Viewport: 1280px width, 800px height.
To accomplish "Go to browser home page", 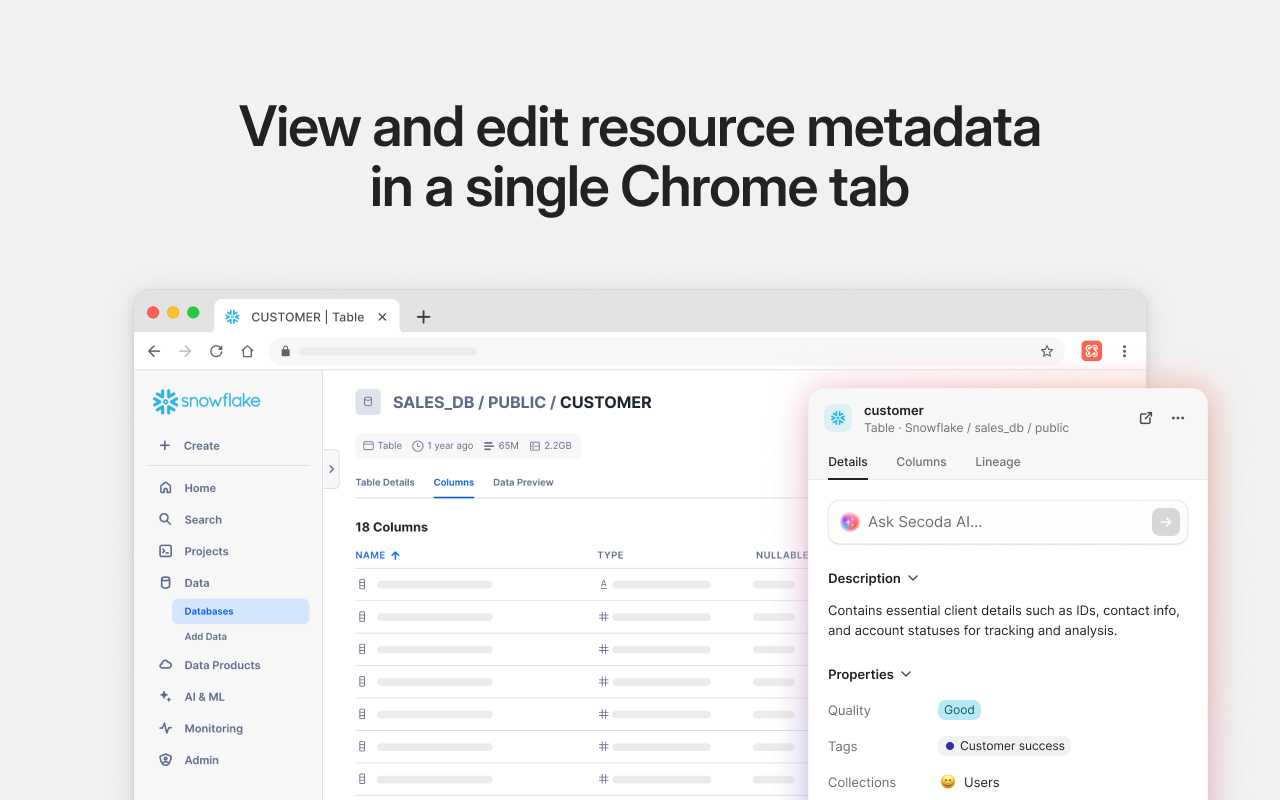I will coord(247,351).
